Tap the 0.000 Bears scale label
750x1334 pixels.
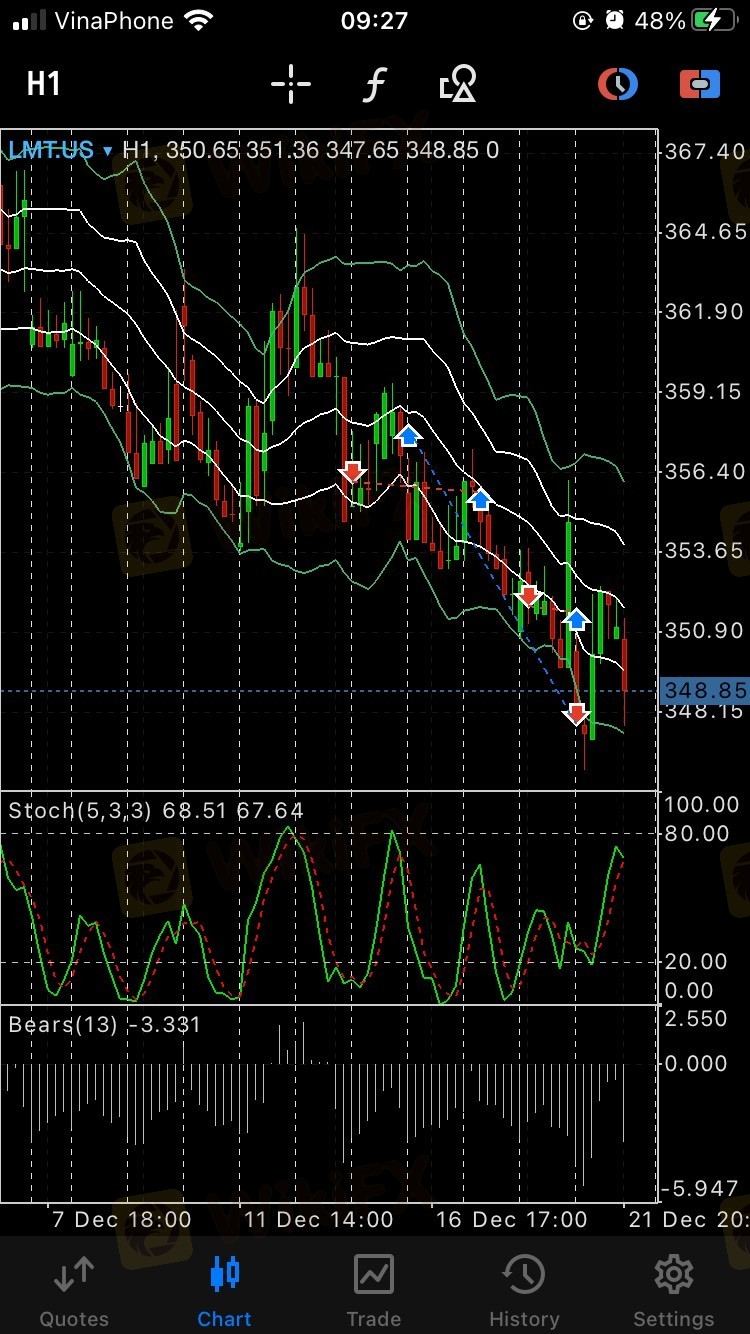(x=697, y=1064)
